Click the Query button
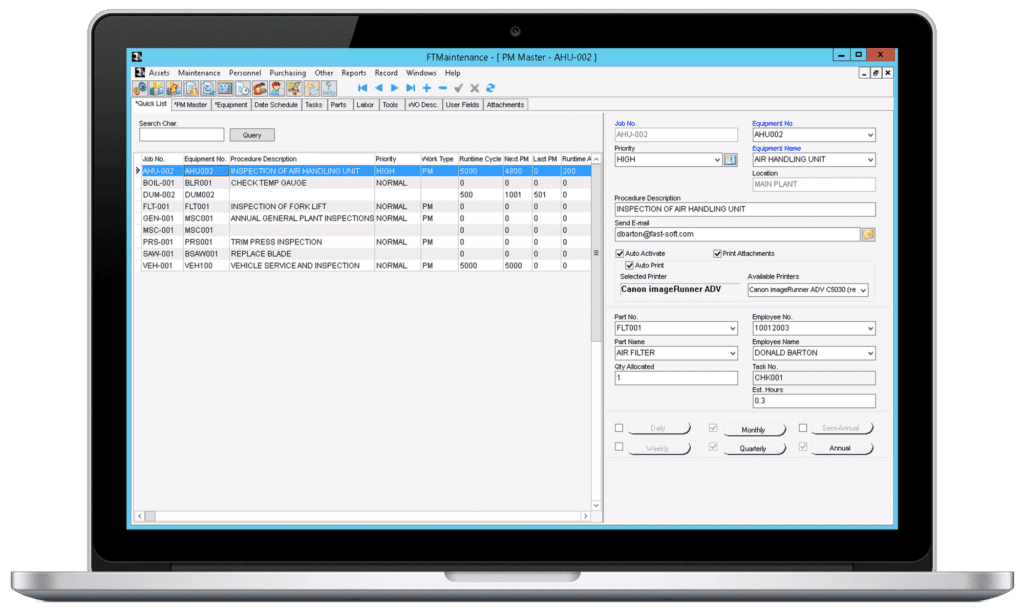 (x=251, y=135)
